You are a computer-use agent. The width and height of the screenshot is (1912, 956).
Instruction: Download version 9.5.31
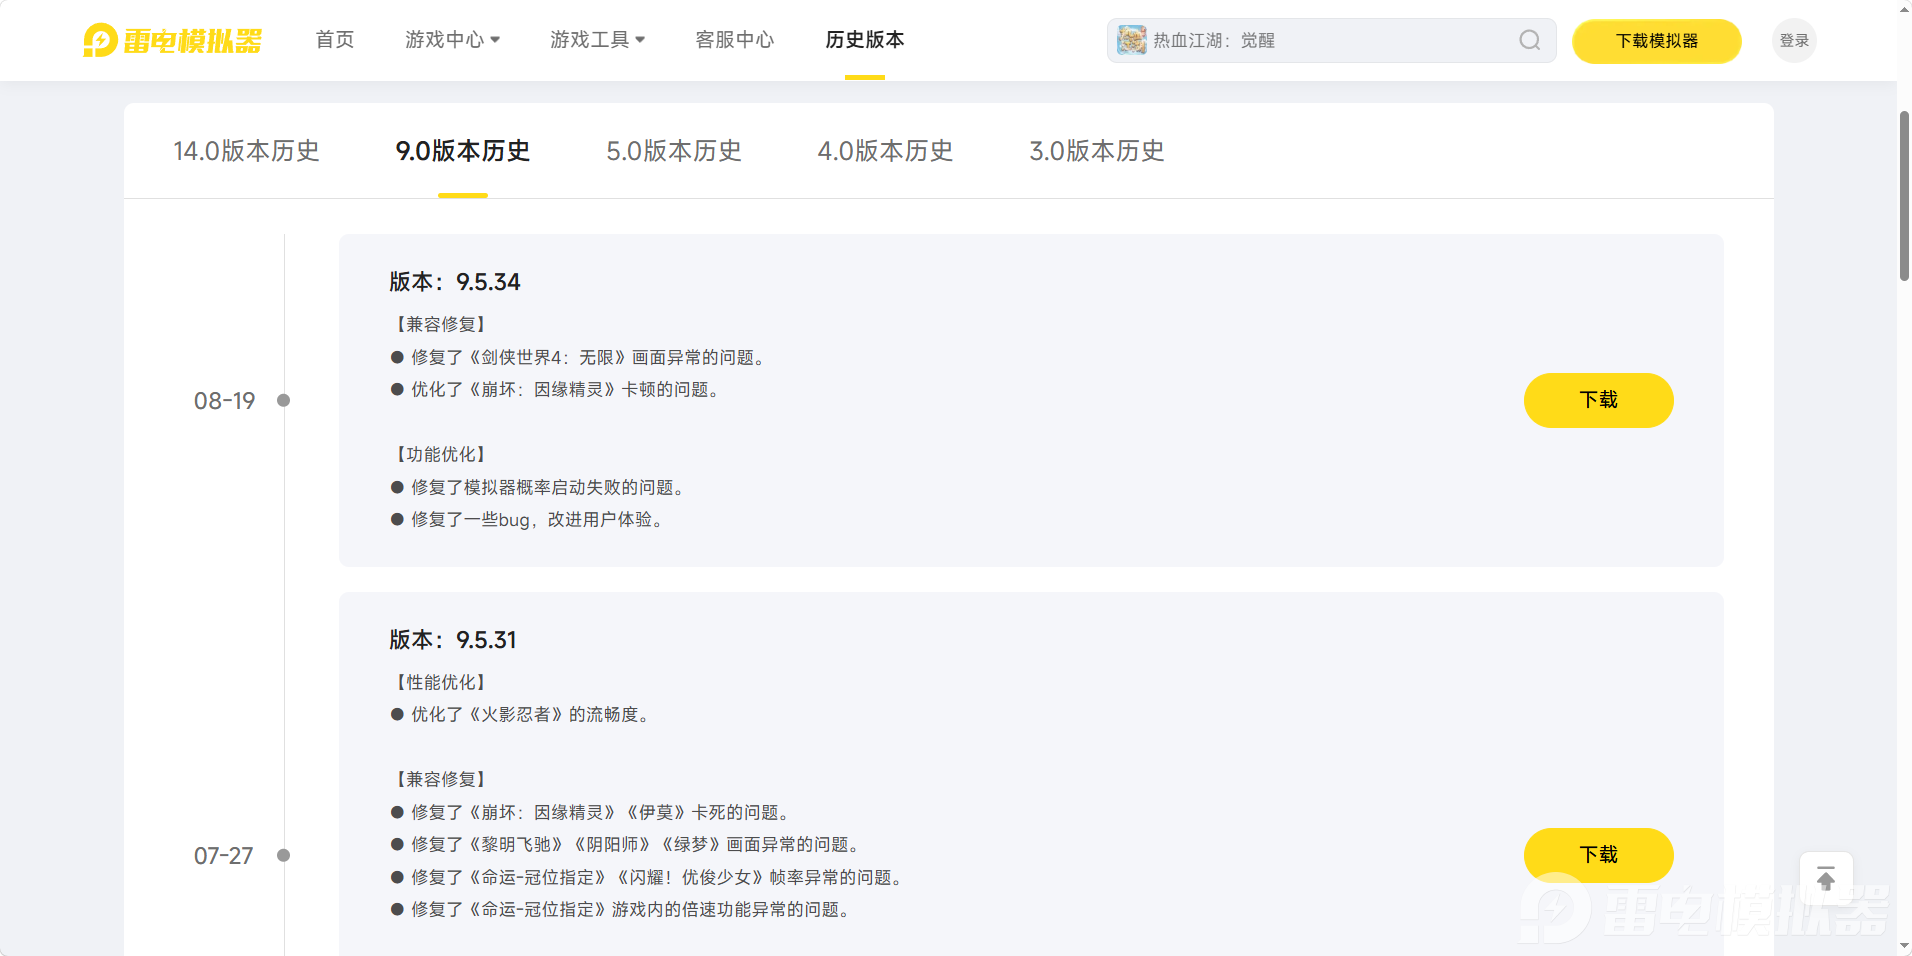(x=1598, y=855)
